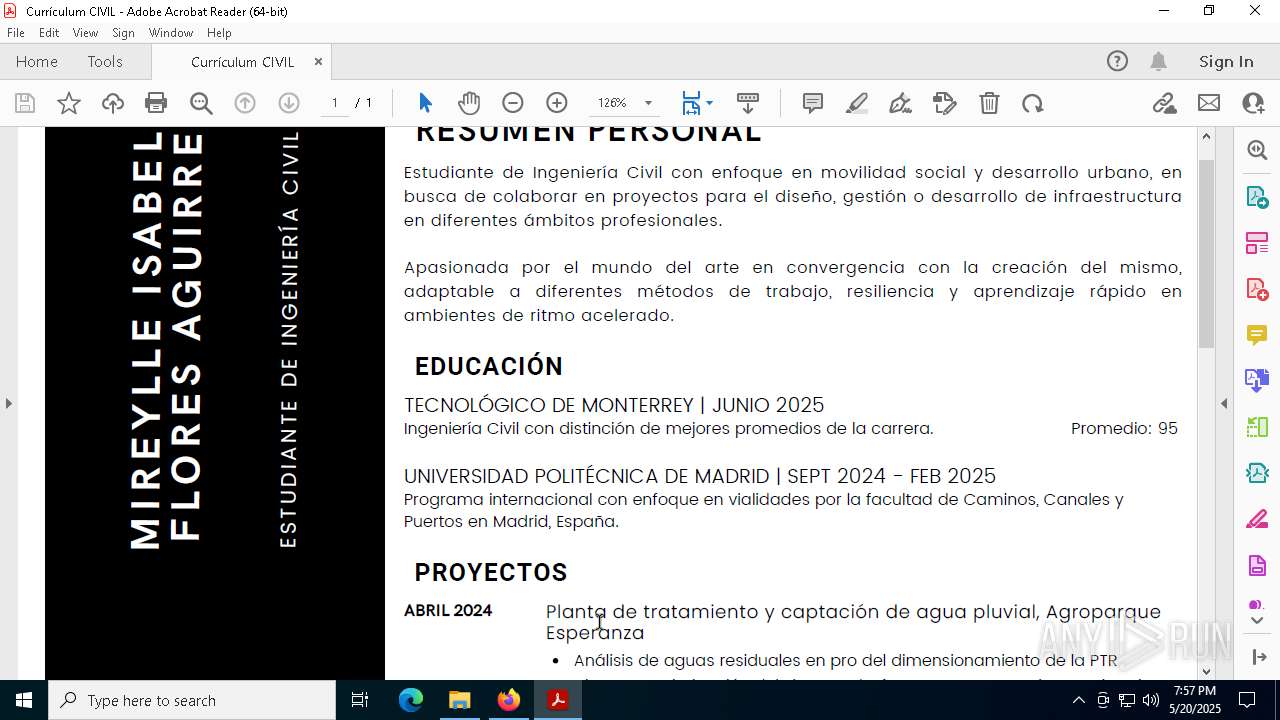Show hidden system tray icons

pyautogui.click(x=1078, y=700)
